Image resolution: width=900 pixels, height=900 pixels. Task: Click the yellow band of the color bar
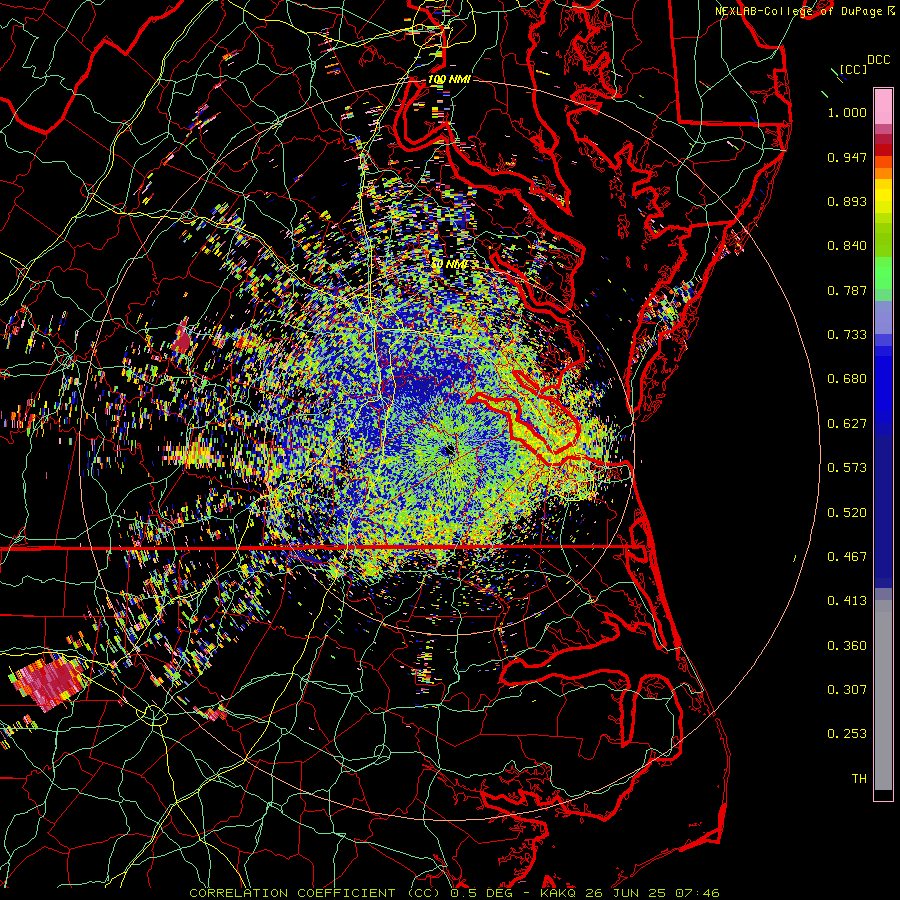[x=883, y=197]
